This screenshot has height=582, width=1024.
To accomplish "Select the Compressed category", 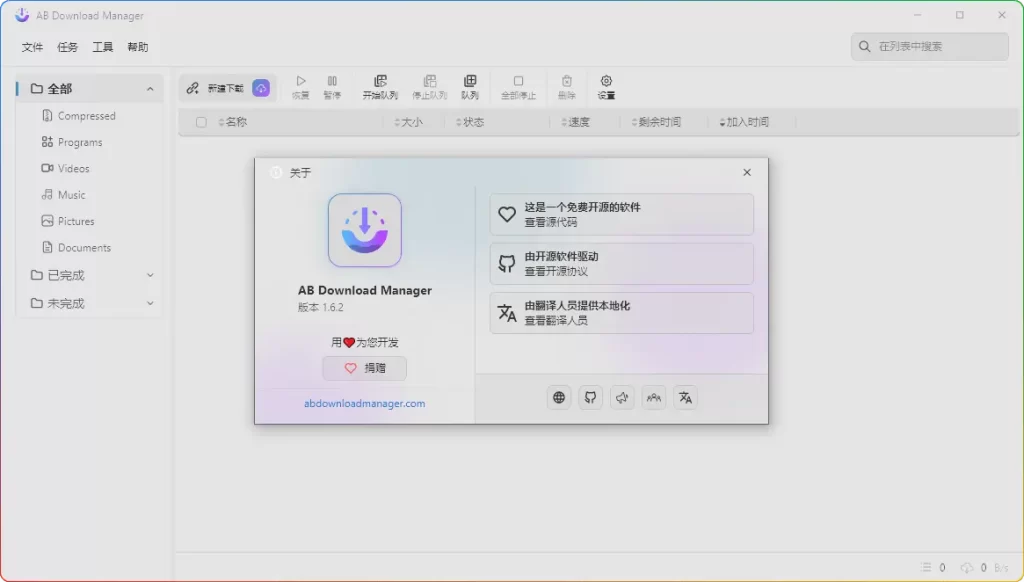I will [x=88, y=116].
